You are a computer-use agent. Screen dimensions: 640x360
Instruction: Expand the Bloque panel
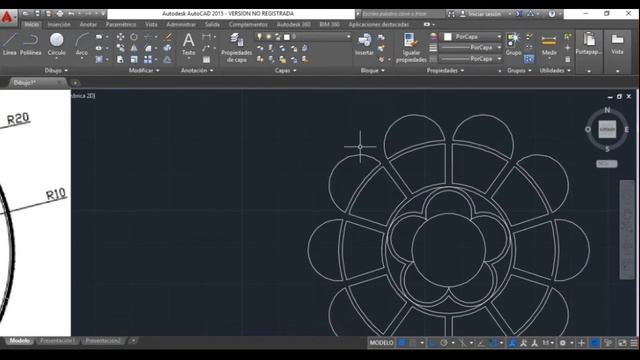click(x=373, y=70)
